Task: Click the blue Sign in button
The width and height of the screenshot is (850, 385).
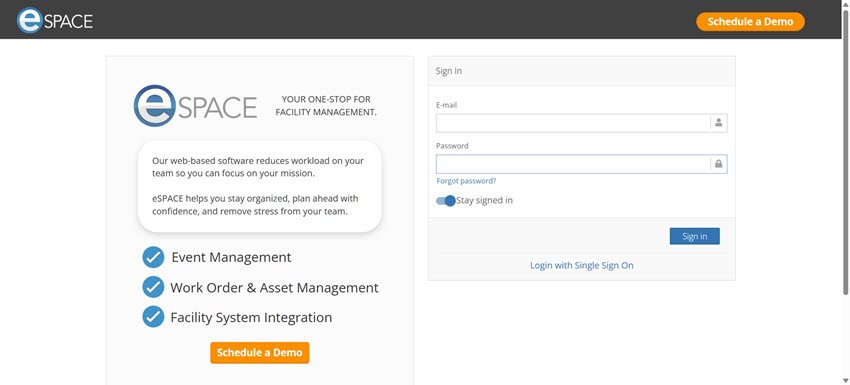Action: pyautogui.click(x=694, y=236)
